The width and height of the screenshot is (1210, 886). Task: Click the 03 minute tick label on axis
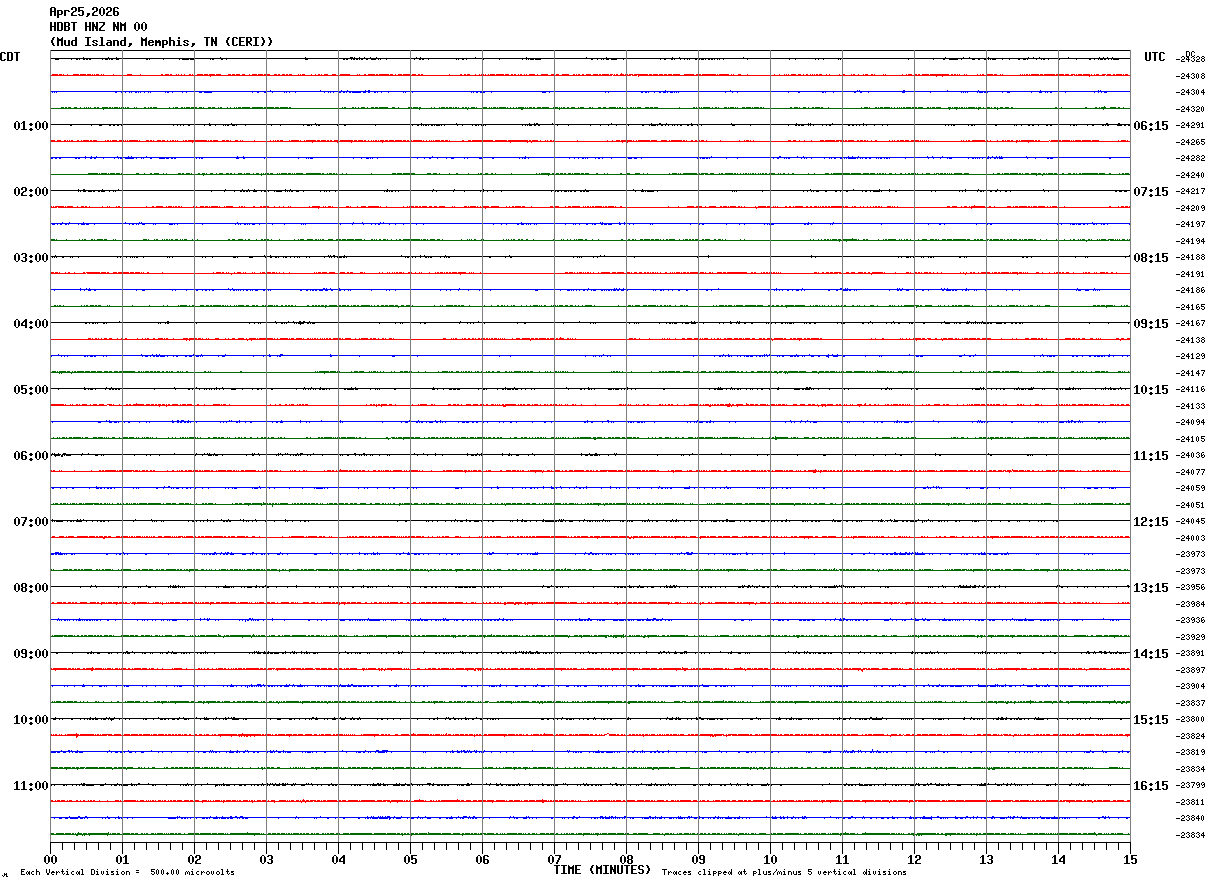pos(266,860)
